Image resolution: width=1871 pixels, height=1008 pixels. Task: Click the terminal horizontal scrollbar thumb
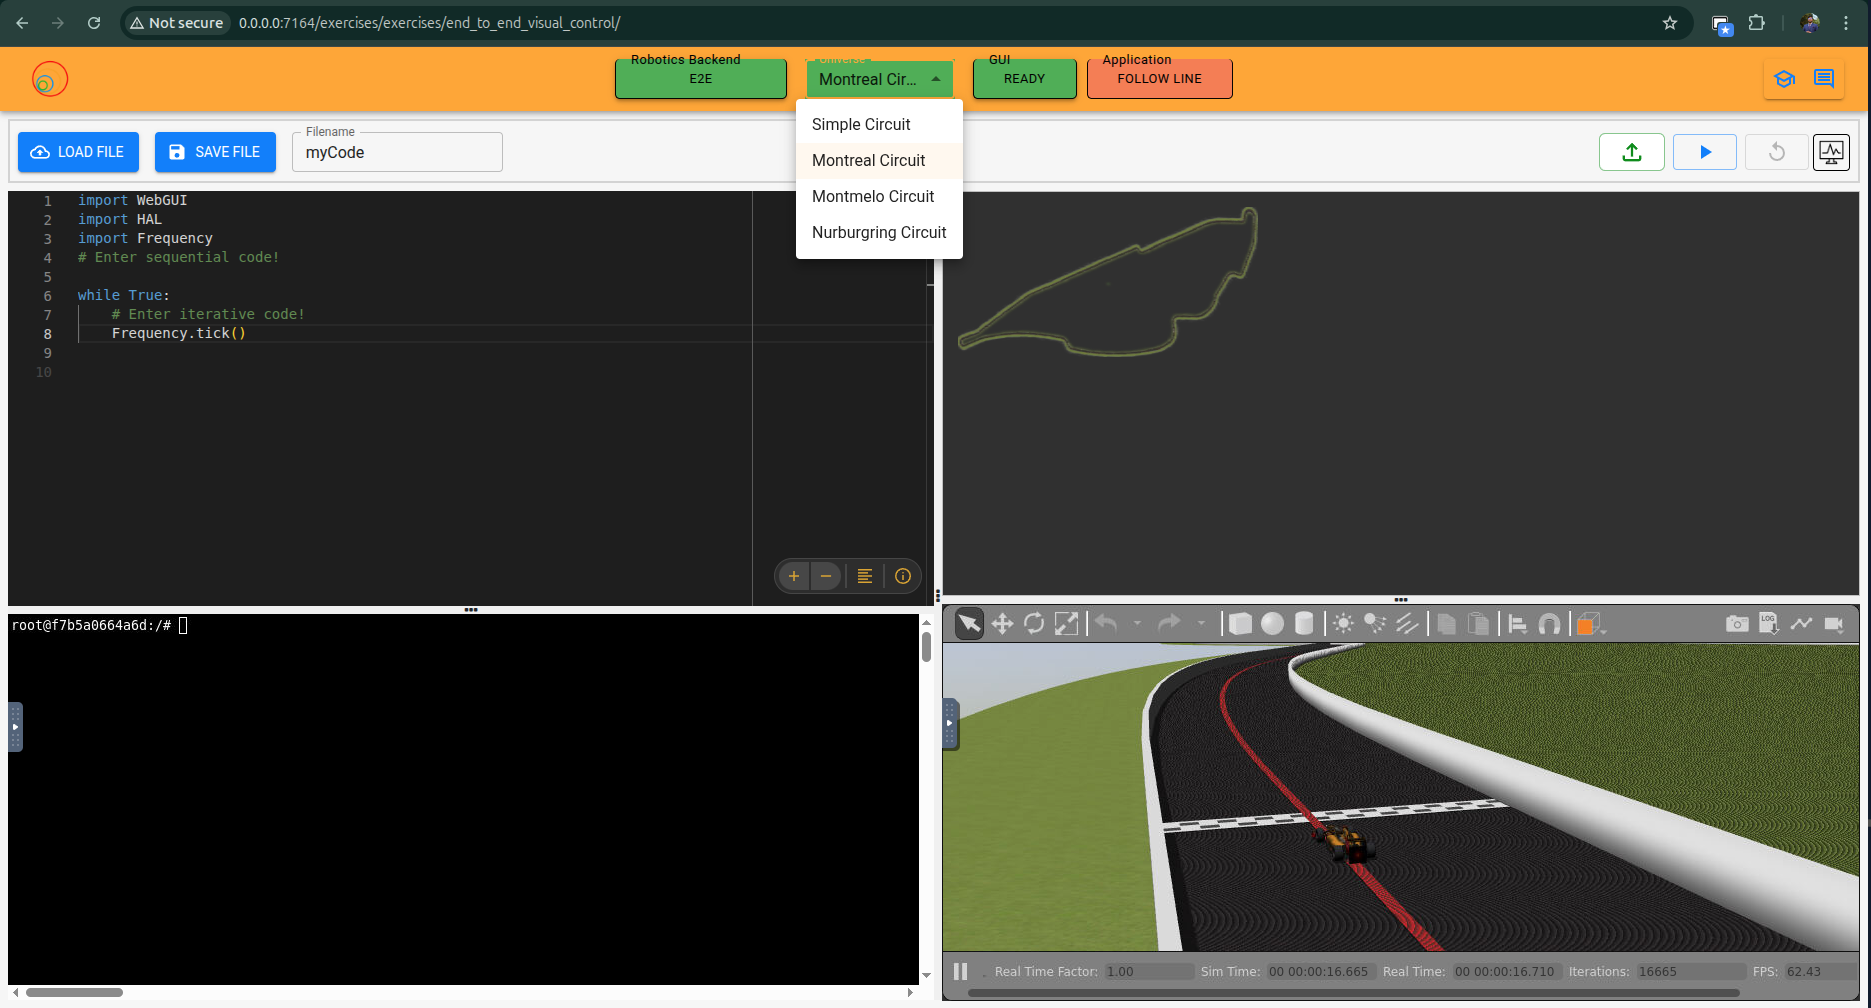(75, 992)
